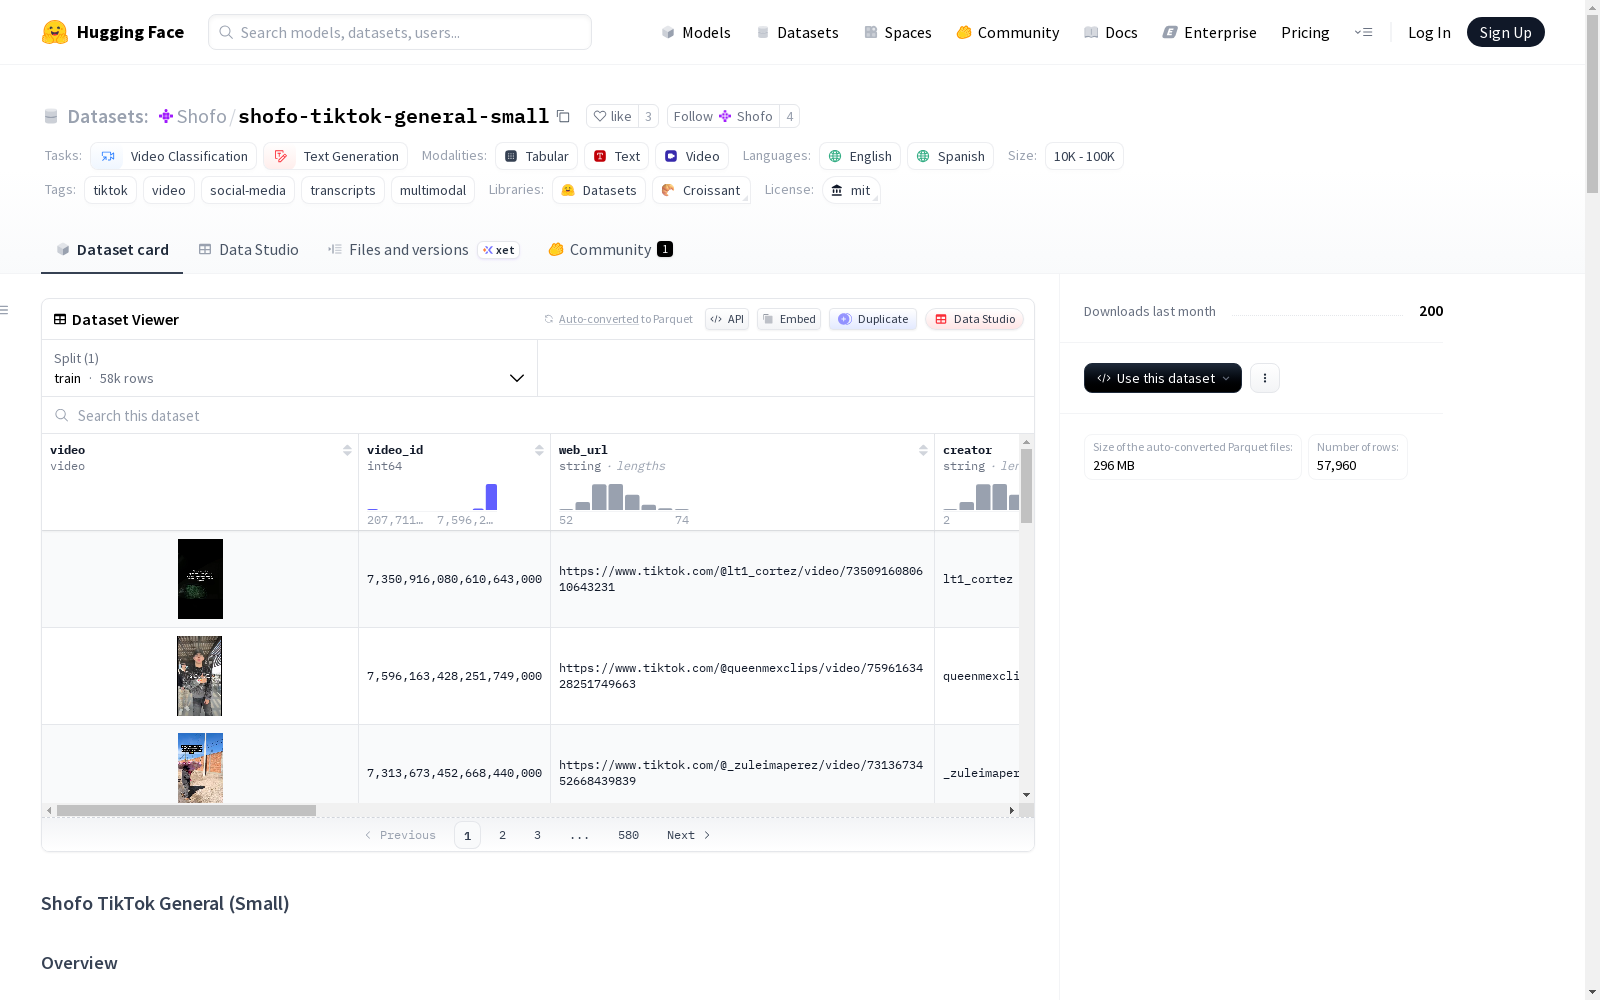
Task: Switch to the Data Studio tab
Action: coord(249,250)
